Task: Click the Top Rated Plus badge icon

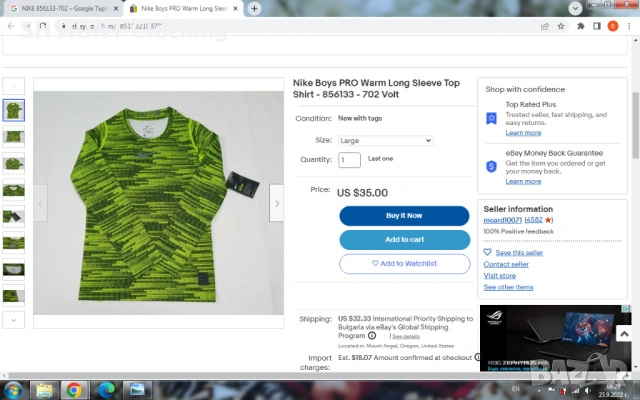Action: coord(491,118)
